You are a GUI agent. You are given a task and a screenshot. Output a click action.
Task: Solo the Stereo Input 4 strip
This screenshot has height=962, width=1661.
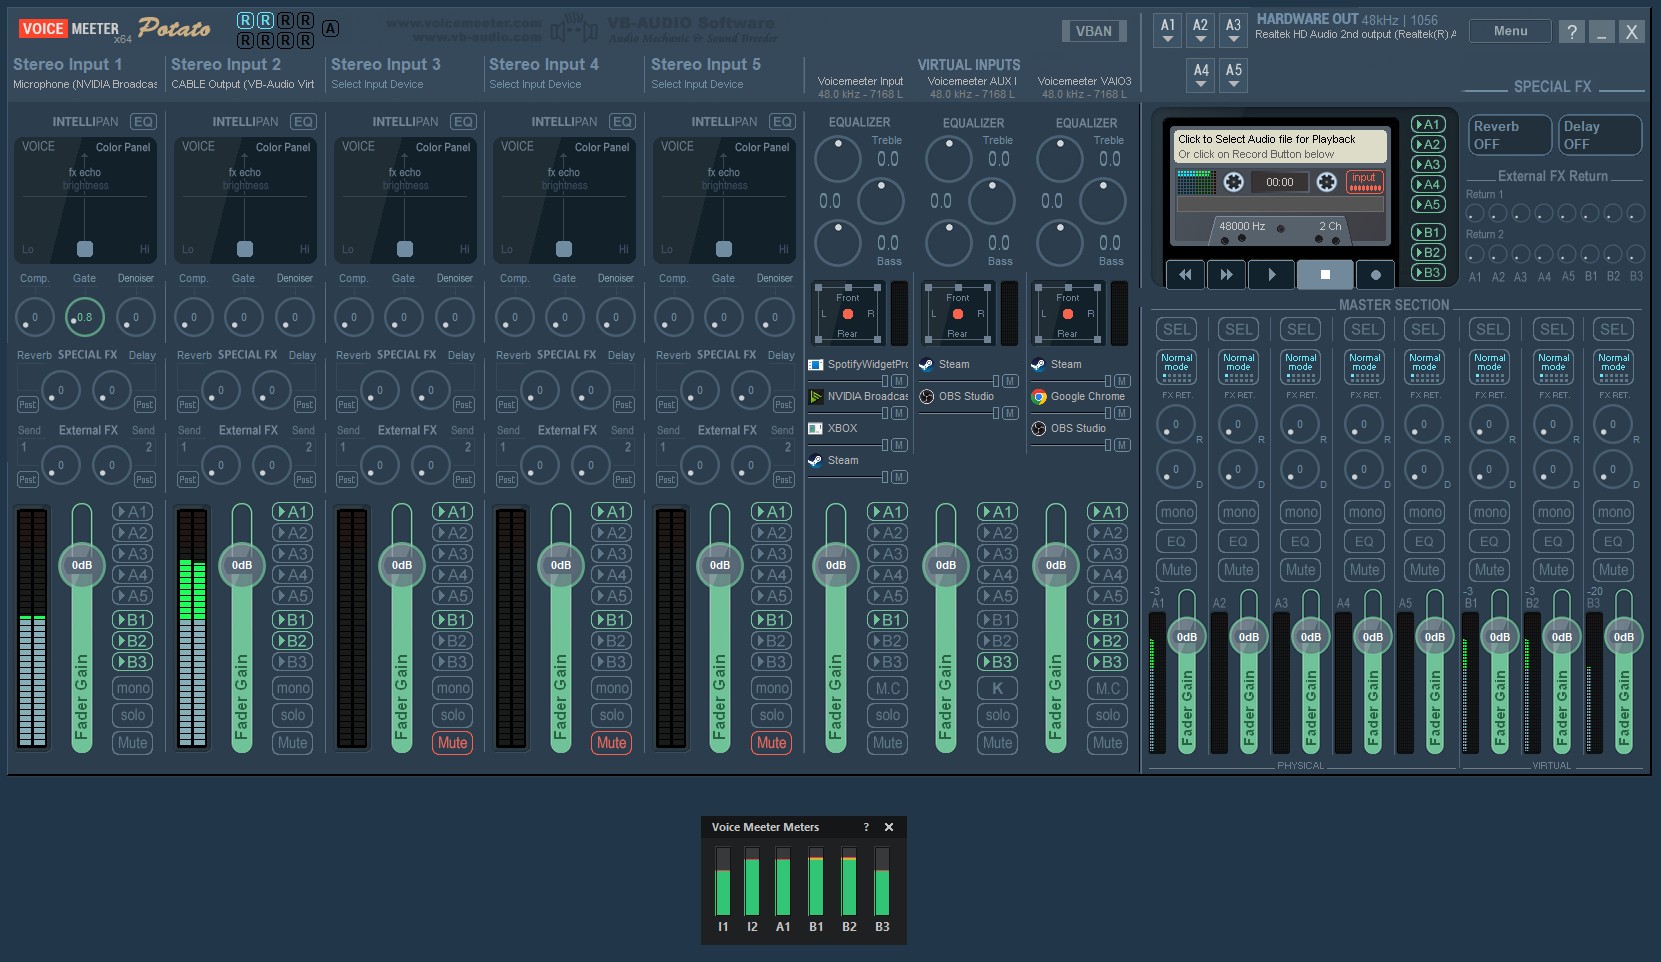pyautogui.click(x=612, y=715)
